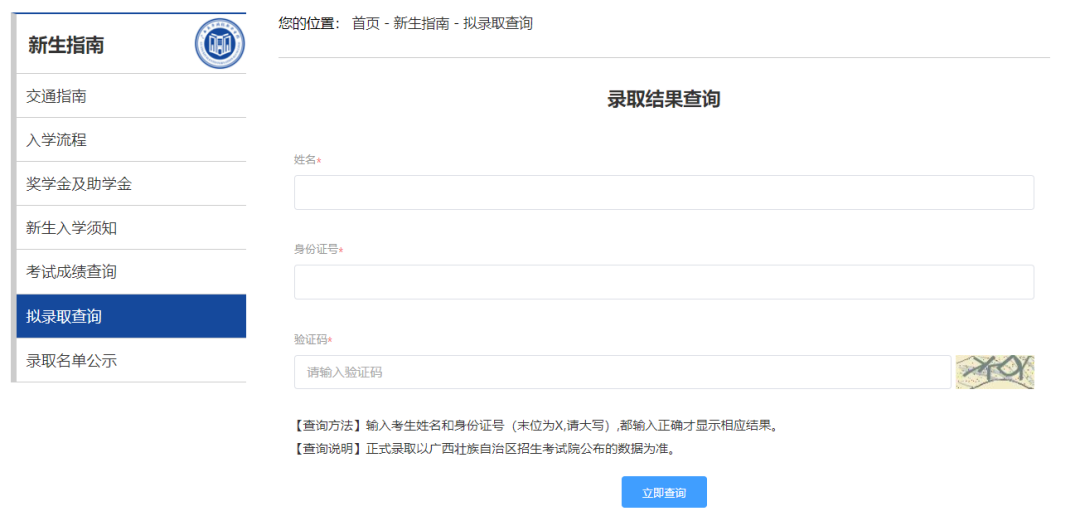Click the 【查询方法】 instruction line
Image resolution: width=1080 pixels, height=521 pixels.
[536, 425]
